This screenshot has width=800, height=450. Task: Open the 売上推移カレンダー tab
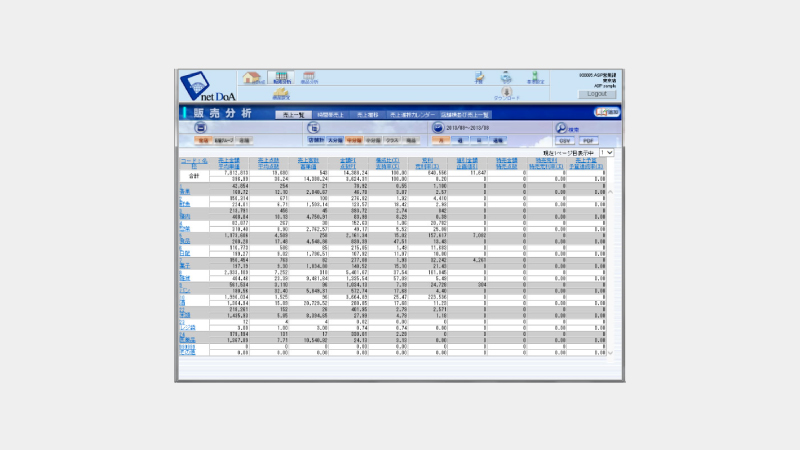click(412, 115)
